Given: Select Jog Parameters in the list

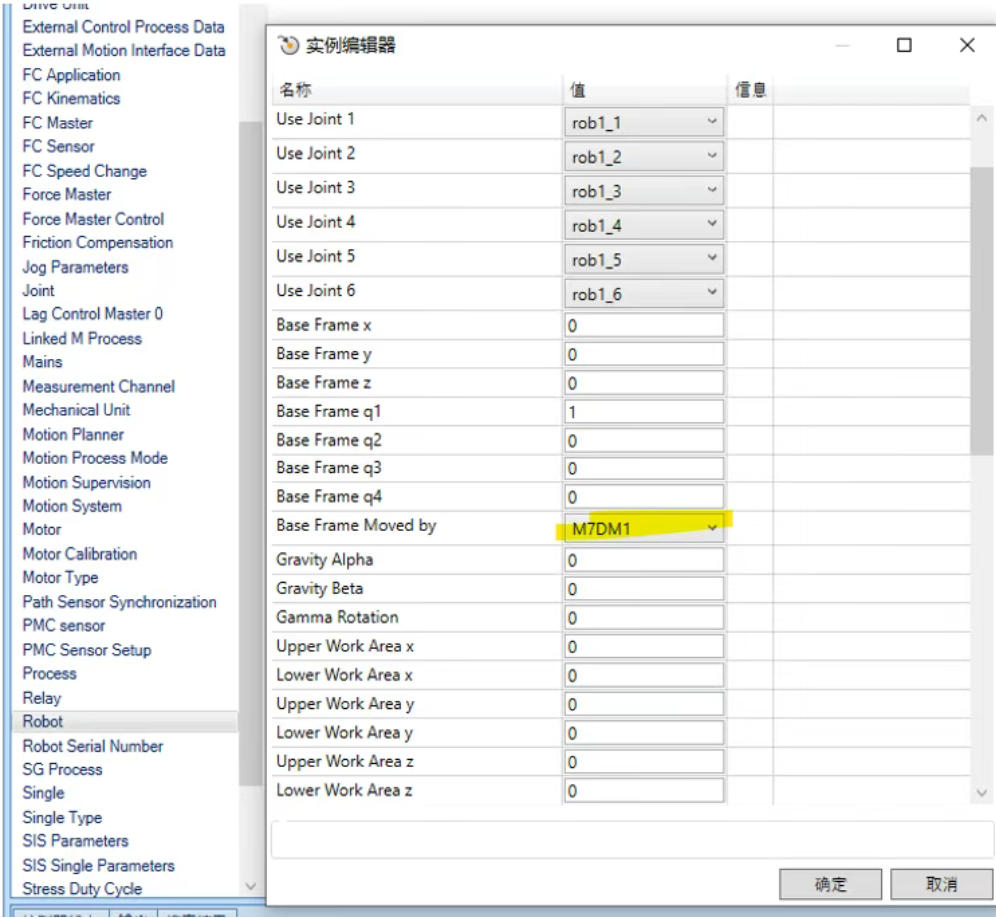Looking at the screenshot, I should [x=75, y=267].
